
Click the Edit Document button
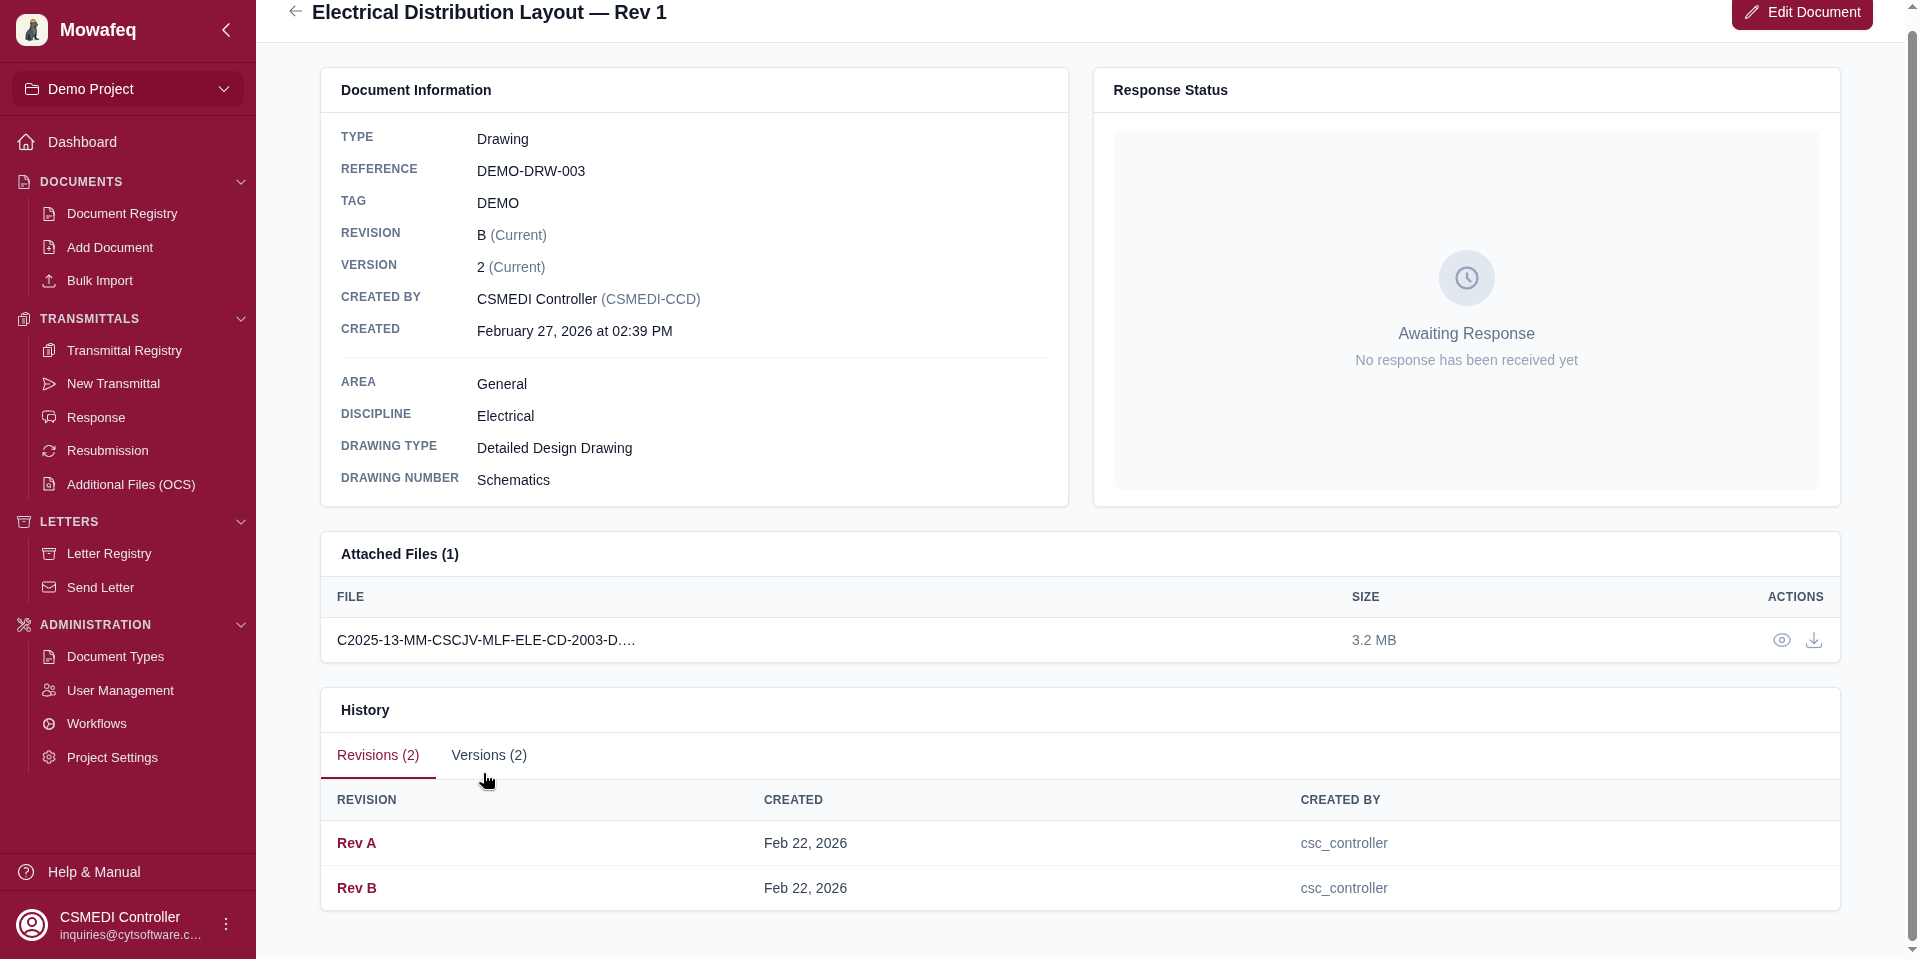[1800, 12]
